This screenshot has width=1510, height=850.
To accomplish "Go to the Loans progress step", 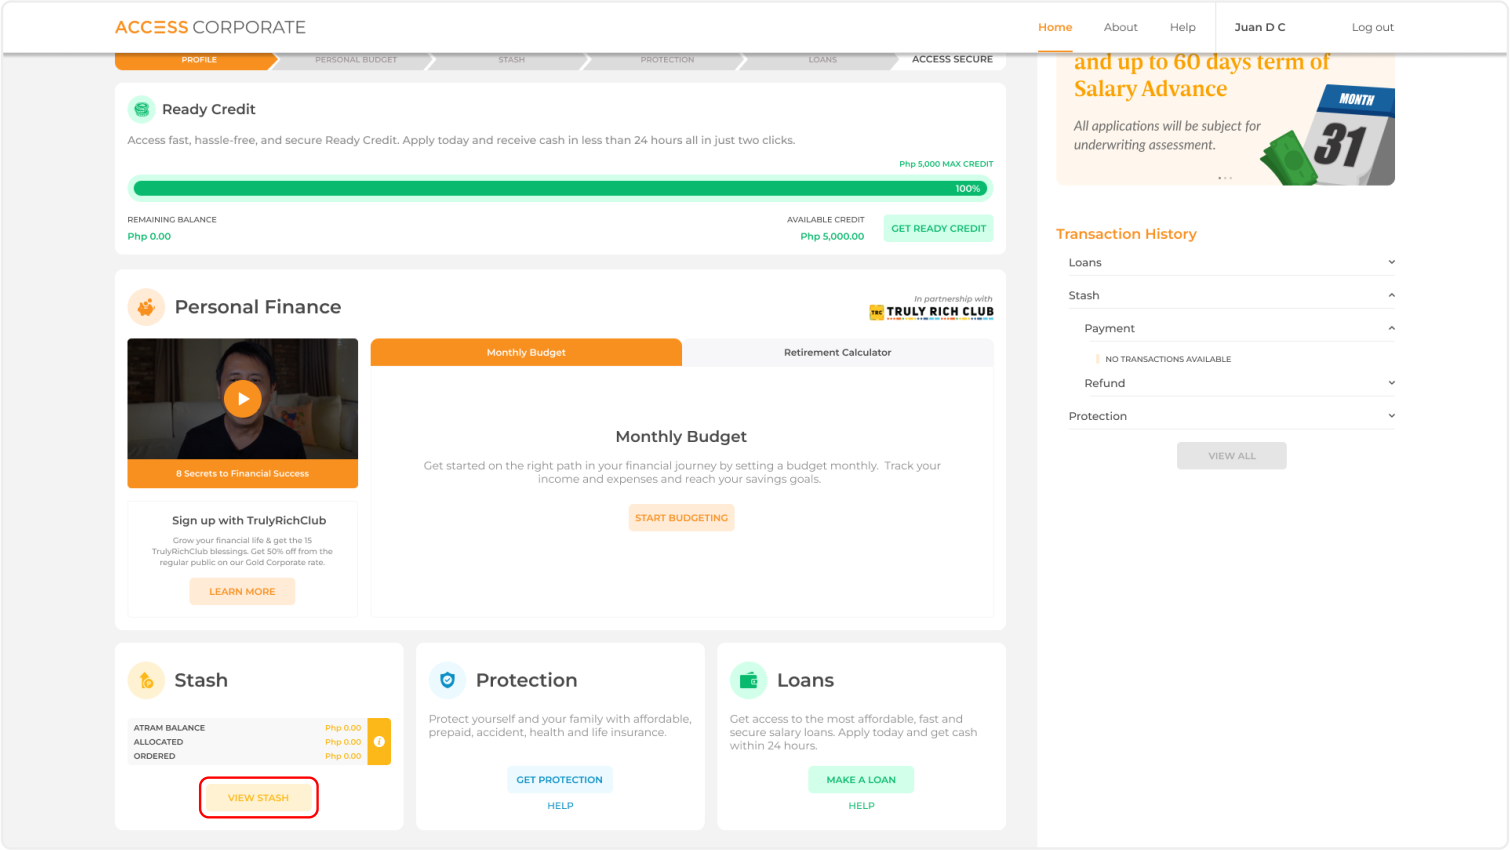I will pos(822,60).
